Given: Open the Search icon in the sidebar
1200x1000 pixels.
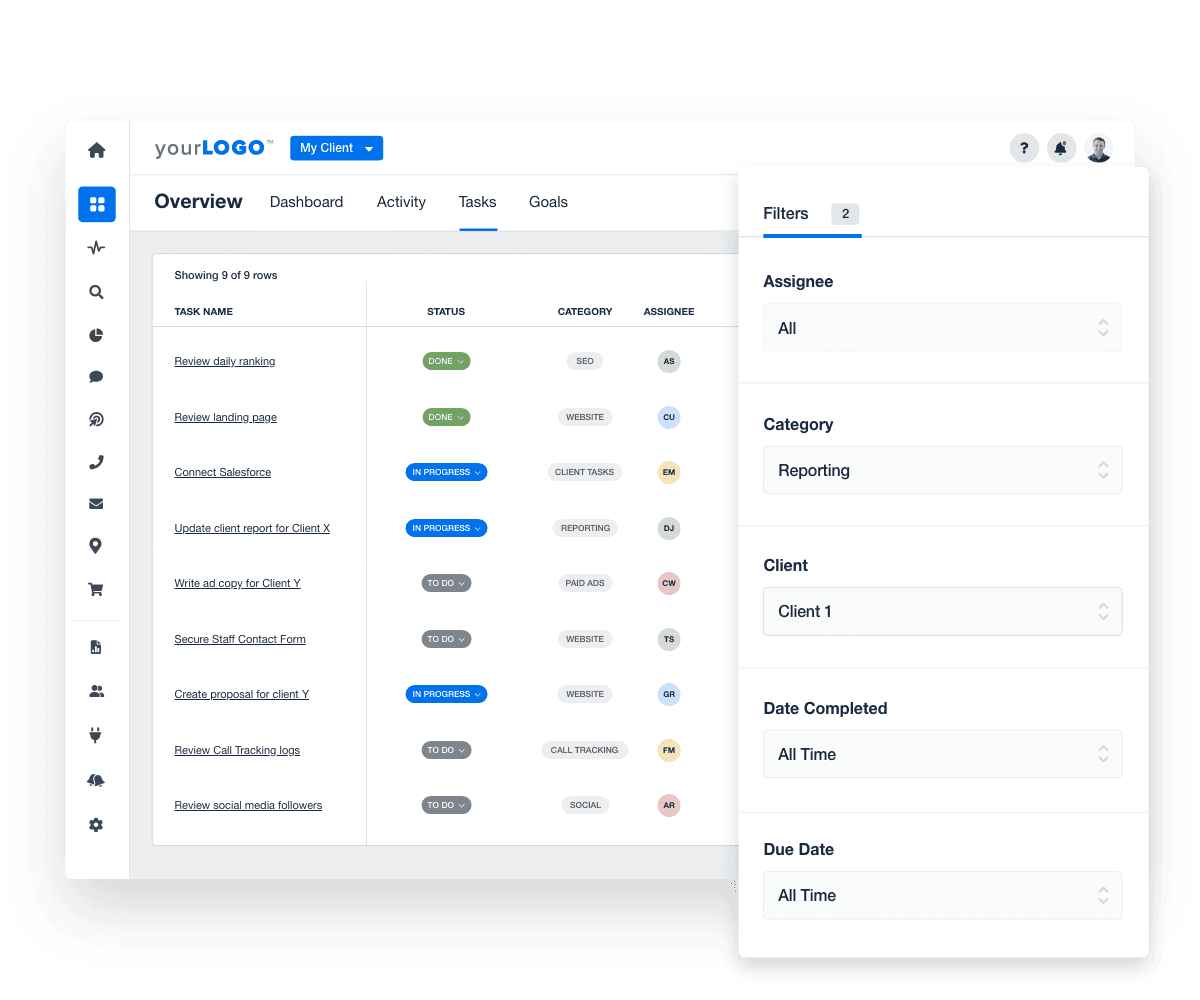Looking at the screenshot, I should click(x=96, y=292).
